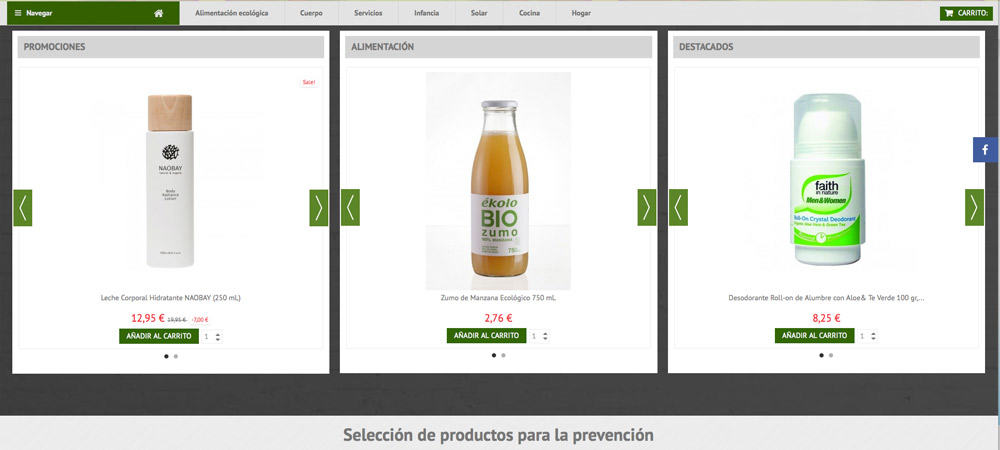Add NAOBAY body lotion to cart

click(x=159, y=336)
